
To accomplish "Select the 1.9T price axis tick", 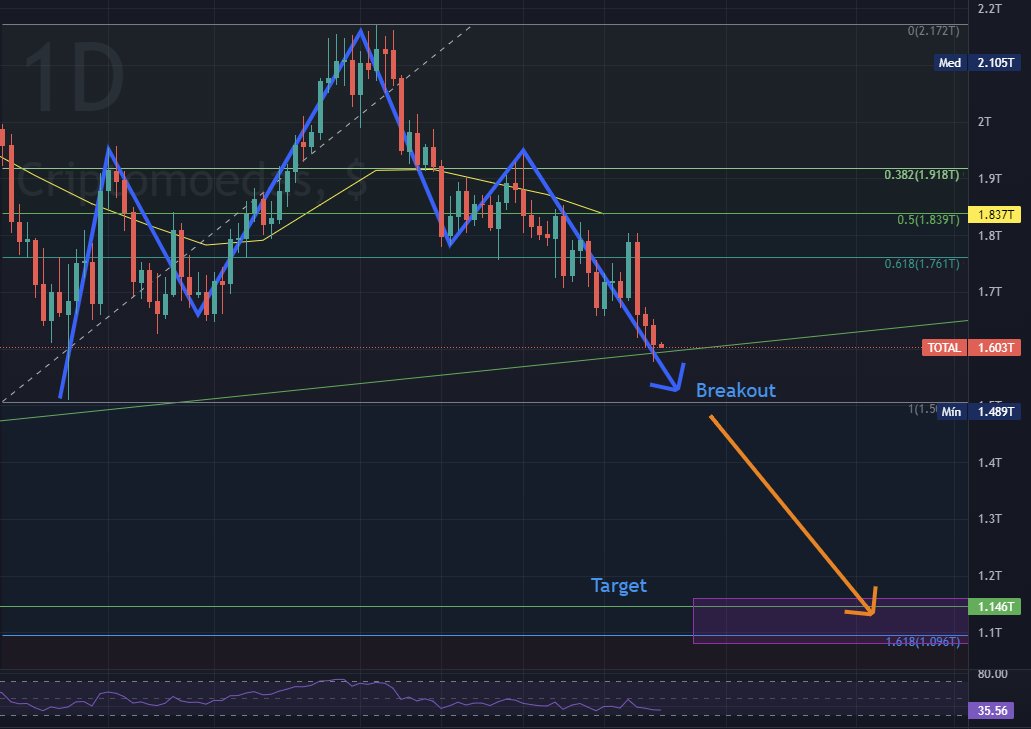I will click(990, 178).
